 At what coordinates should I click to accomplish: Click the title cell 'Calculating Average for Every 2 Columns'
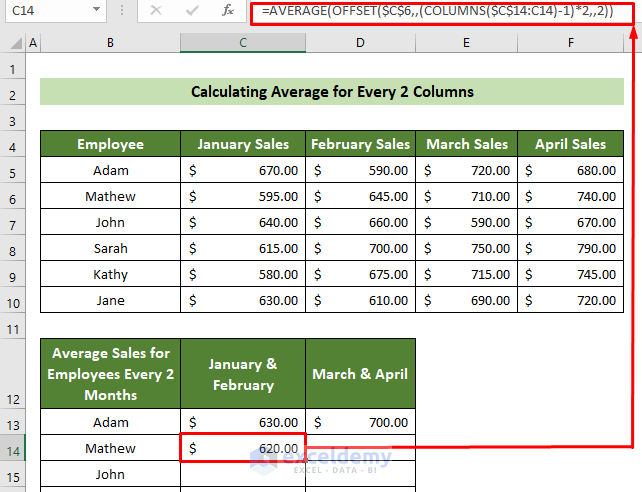click(332, 92)
